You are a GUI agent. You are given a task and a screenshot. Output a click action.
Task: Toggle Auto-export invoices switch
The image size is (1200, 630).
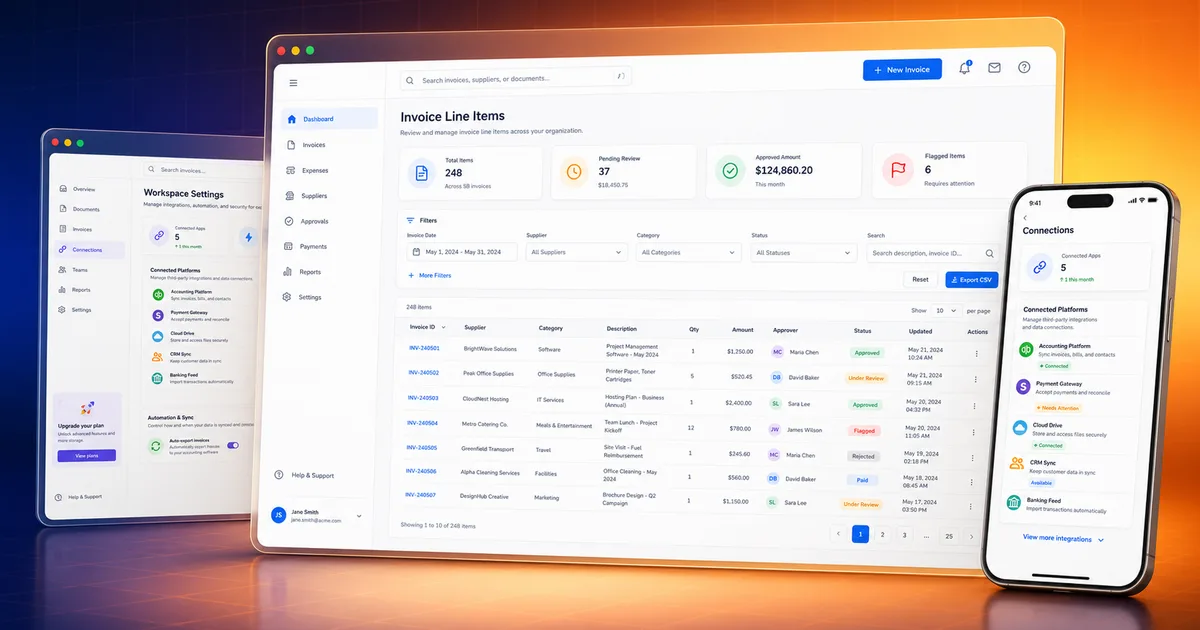(x=233, y=445)
